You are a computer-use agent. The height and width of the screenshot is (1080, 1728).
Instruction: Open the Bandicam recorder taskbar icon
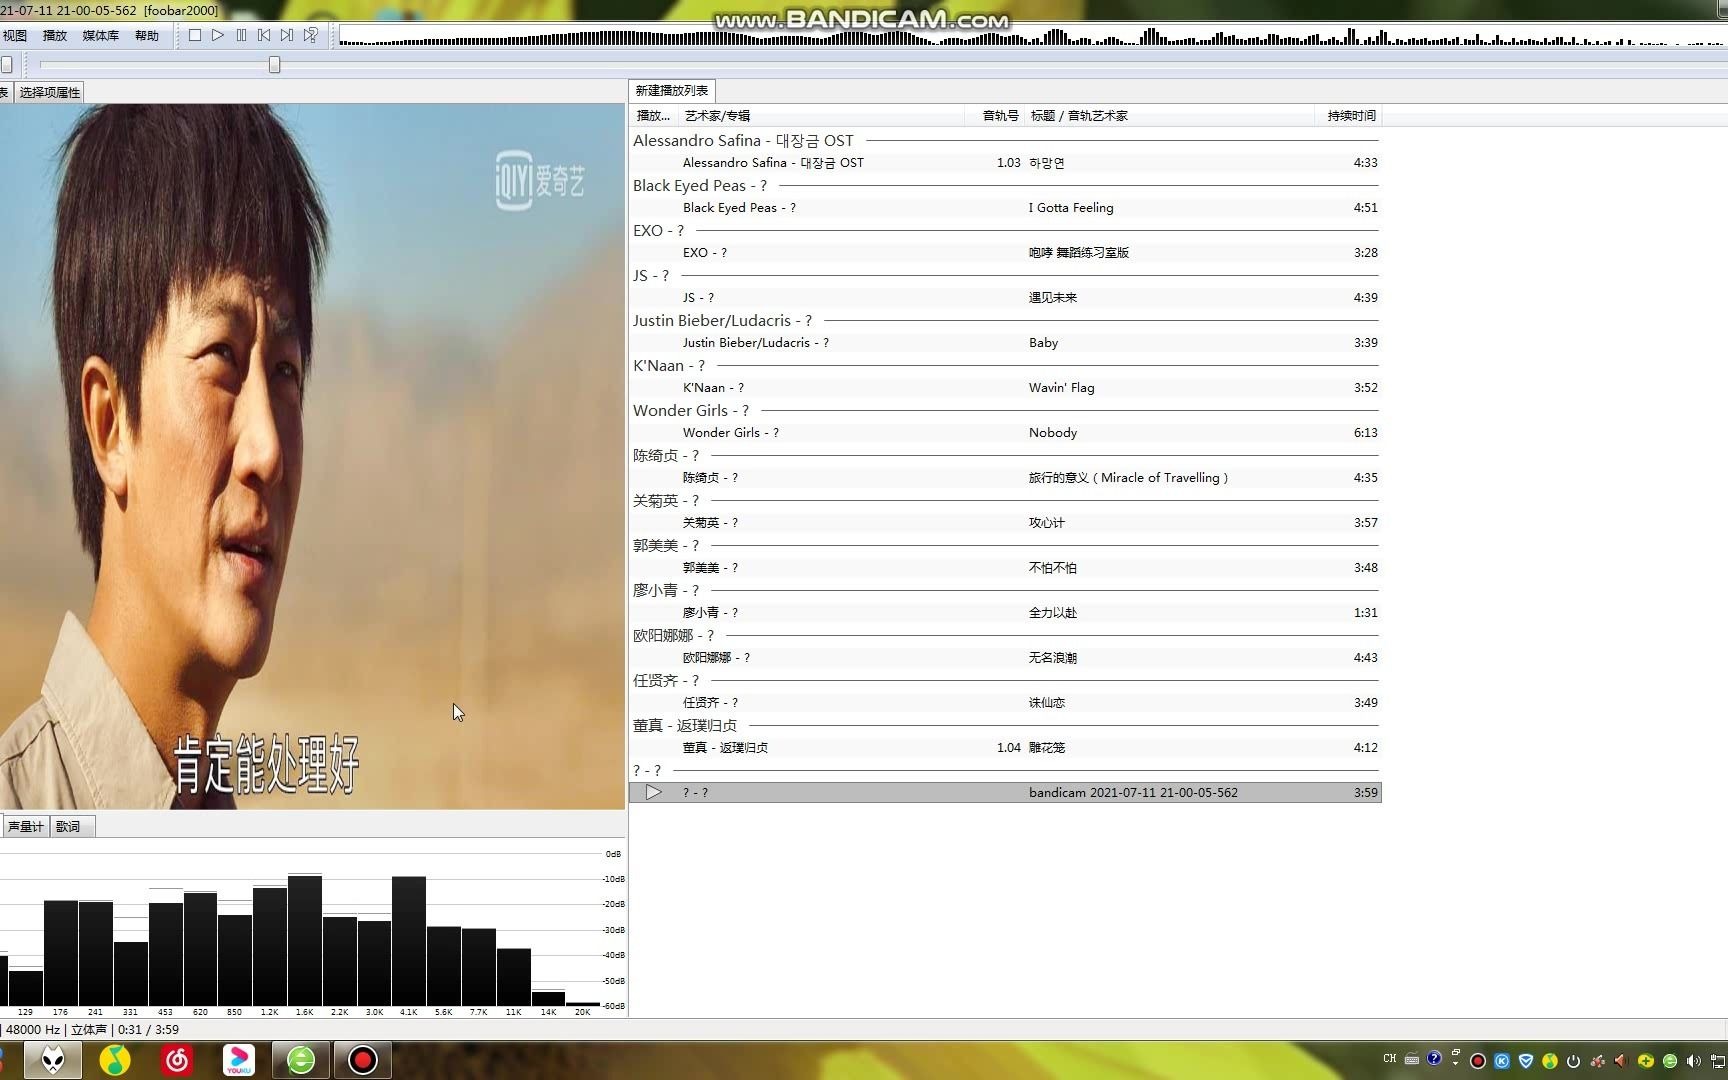pyautogui.click(x=363, y=1060)
